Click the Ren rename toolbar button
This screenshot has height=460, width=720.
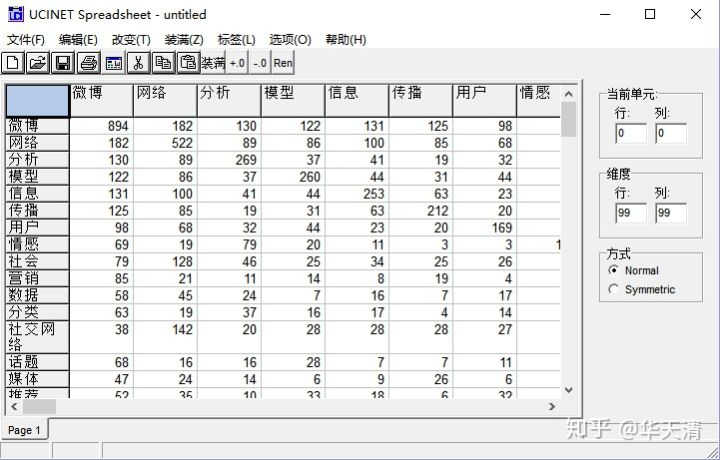[x=283, y=63]
